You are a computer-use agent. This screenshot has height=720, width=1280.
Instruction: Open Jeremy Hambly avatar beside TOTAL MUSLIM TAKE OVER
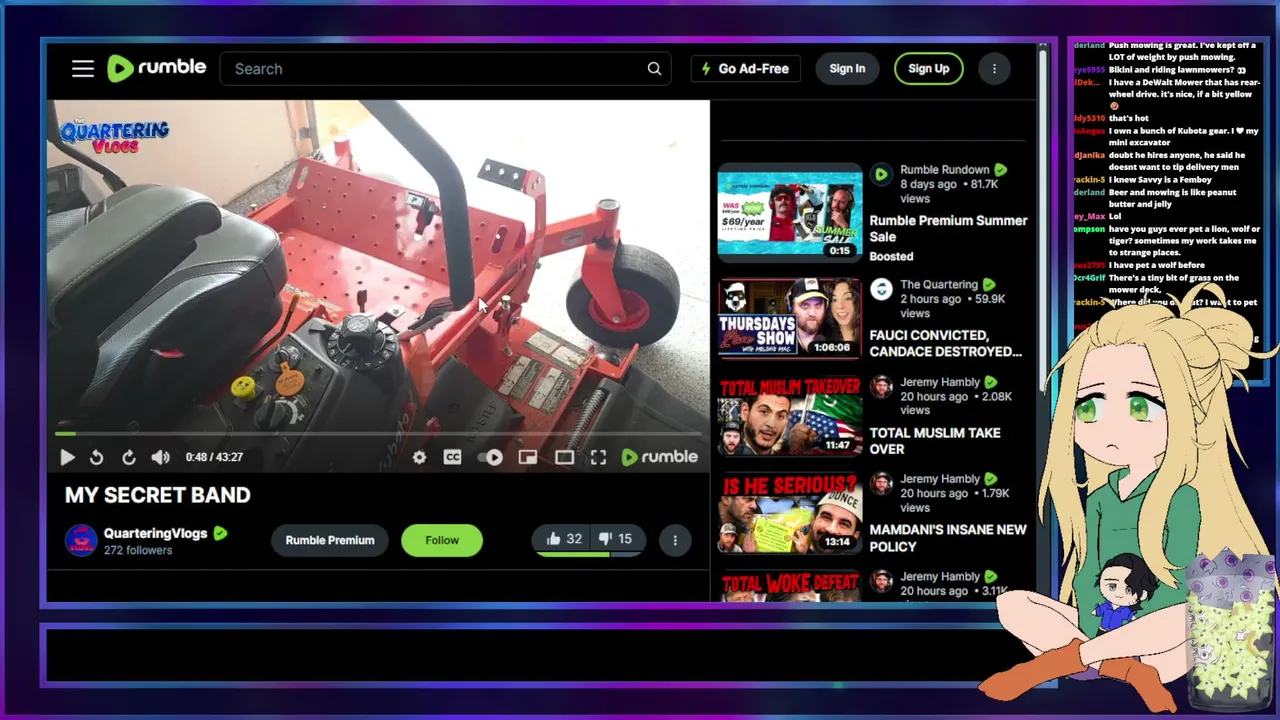(881, 387)
